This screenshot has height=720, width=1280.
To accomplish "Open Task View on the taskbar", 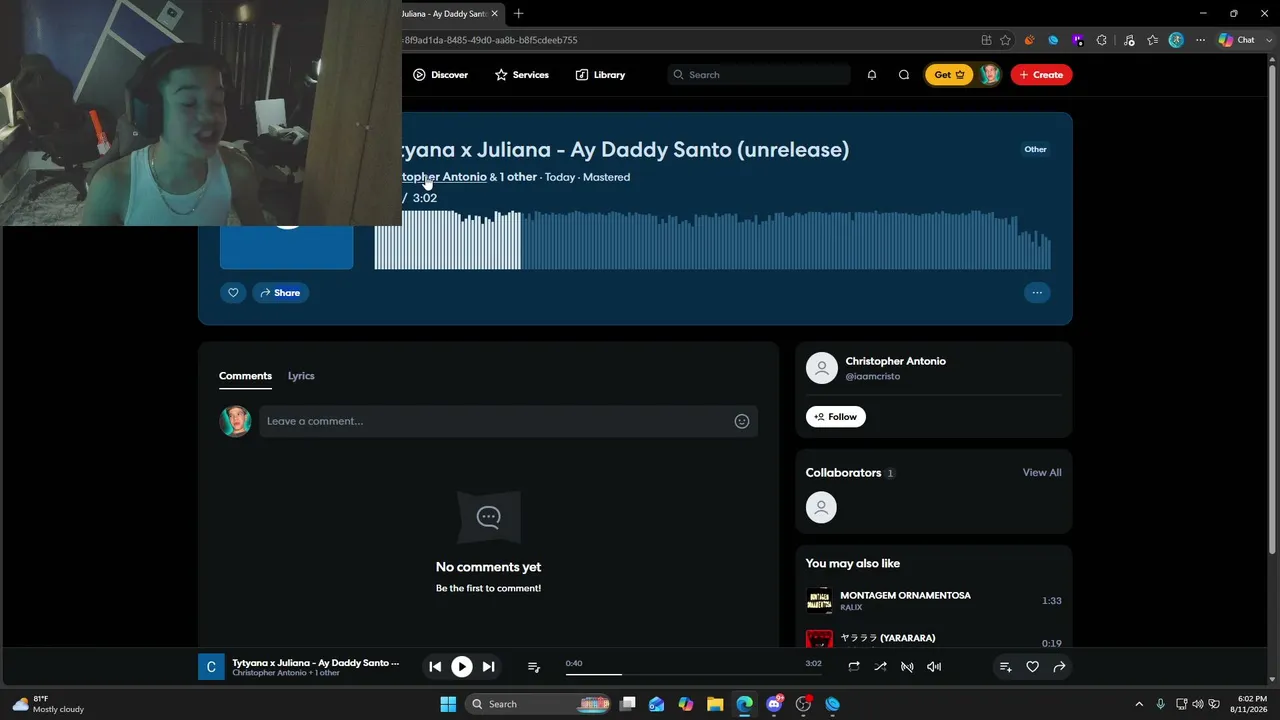I will (x=628, y=704).
